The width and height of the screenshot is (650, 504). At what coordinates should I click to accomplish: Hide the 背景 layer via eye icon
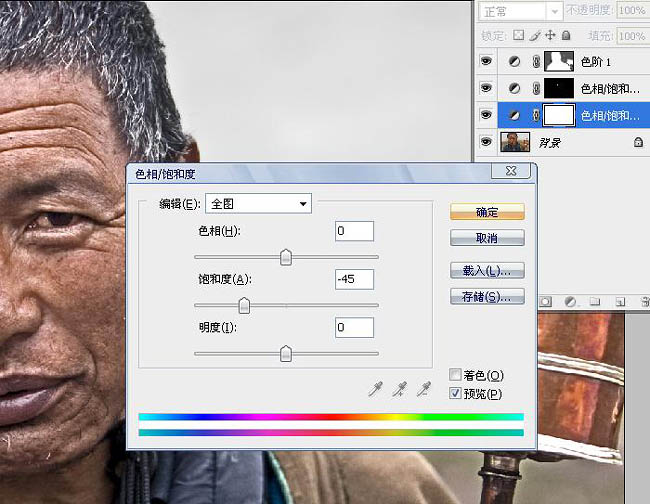[x=486, y=143]
